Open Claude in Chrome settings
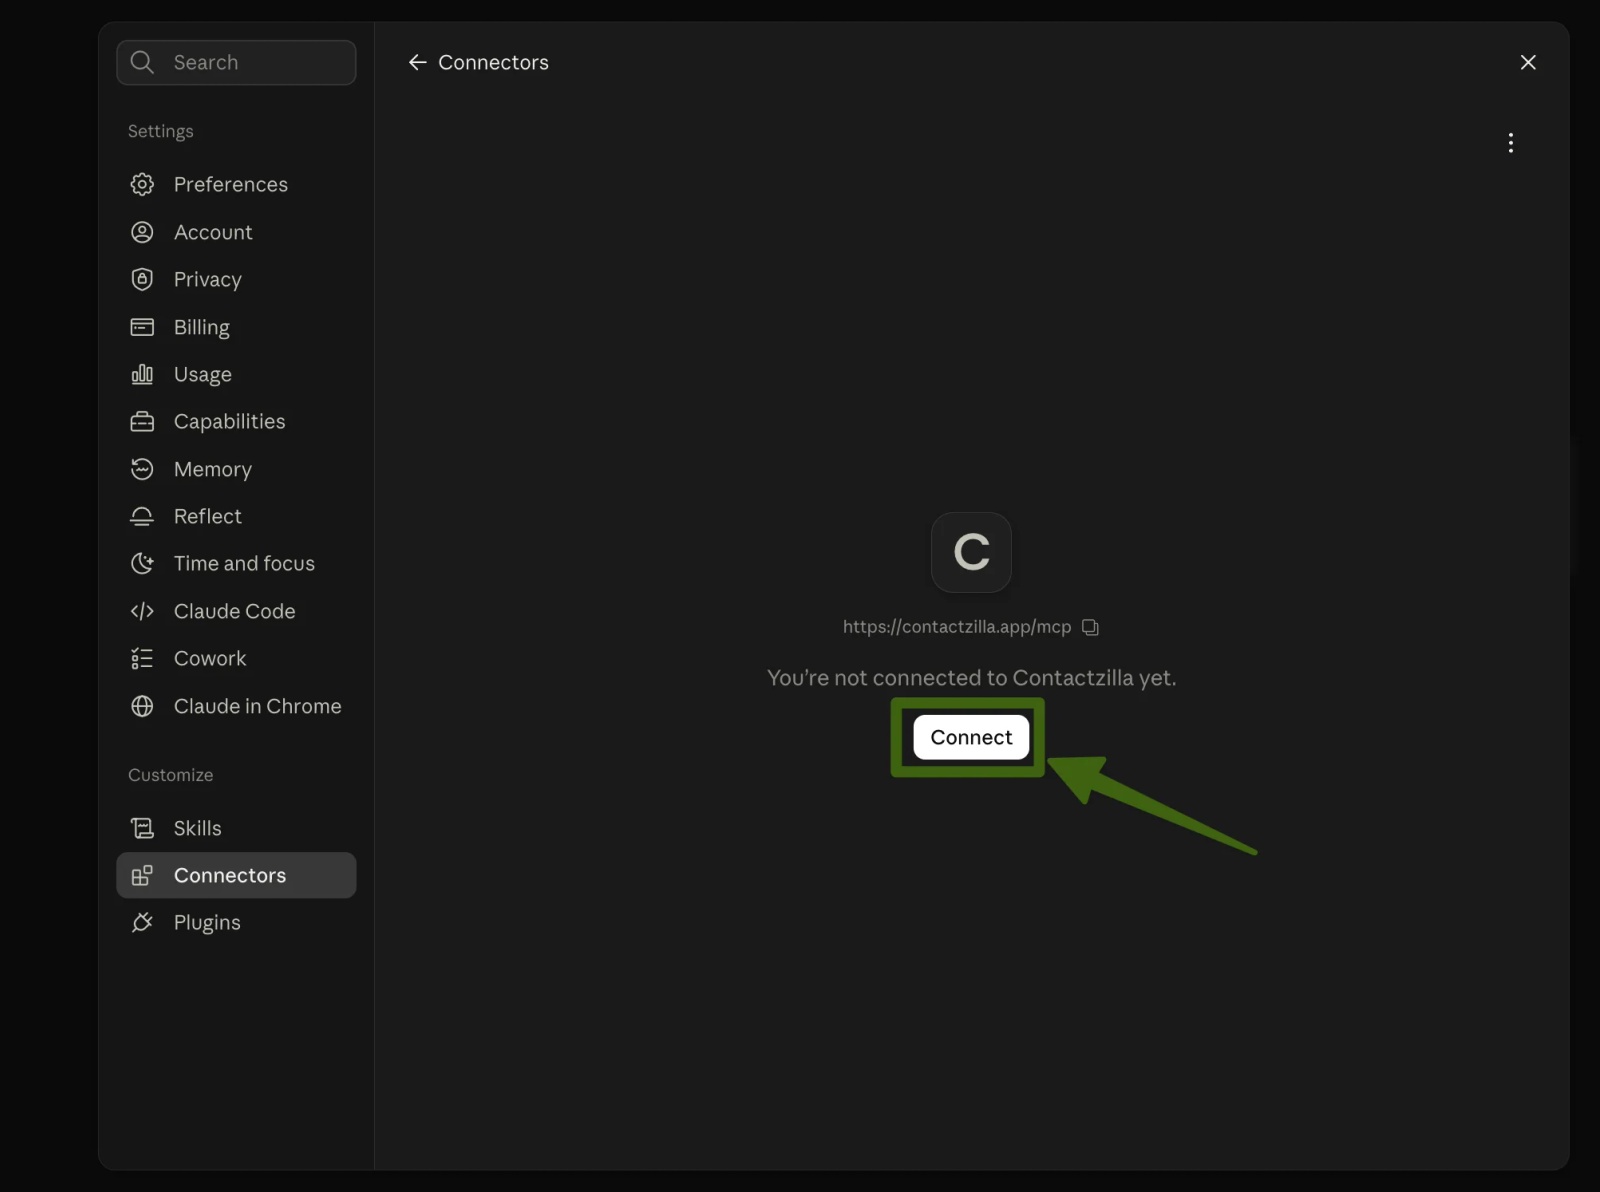Image resolution: width=1600 pixels, height=1192 pixels. pos(236,706)
